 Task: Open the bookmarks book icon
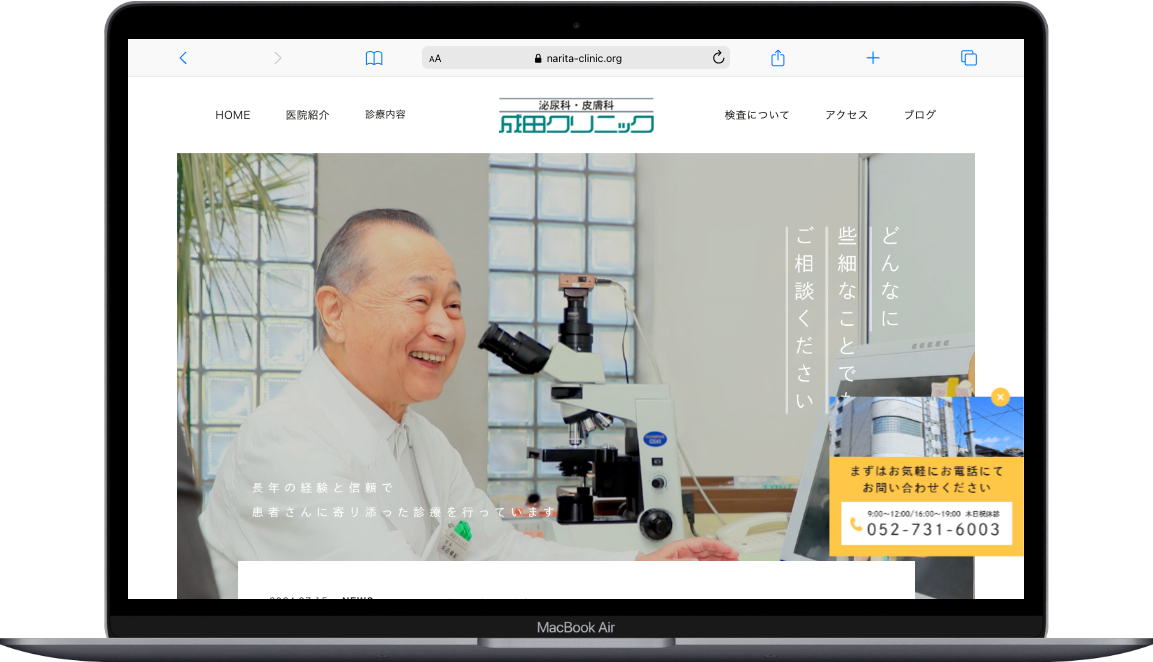coord(374,58)
